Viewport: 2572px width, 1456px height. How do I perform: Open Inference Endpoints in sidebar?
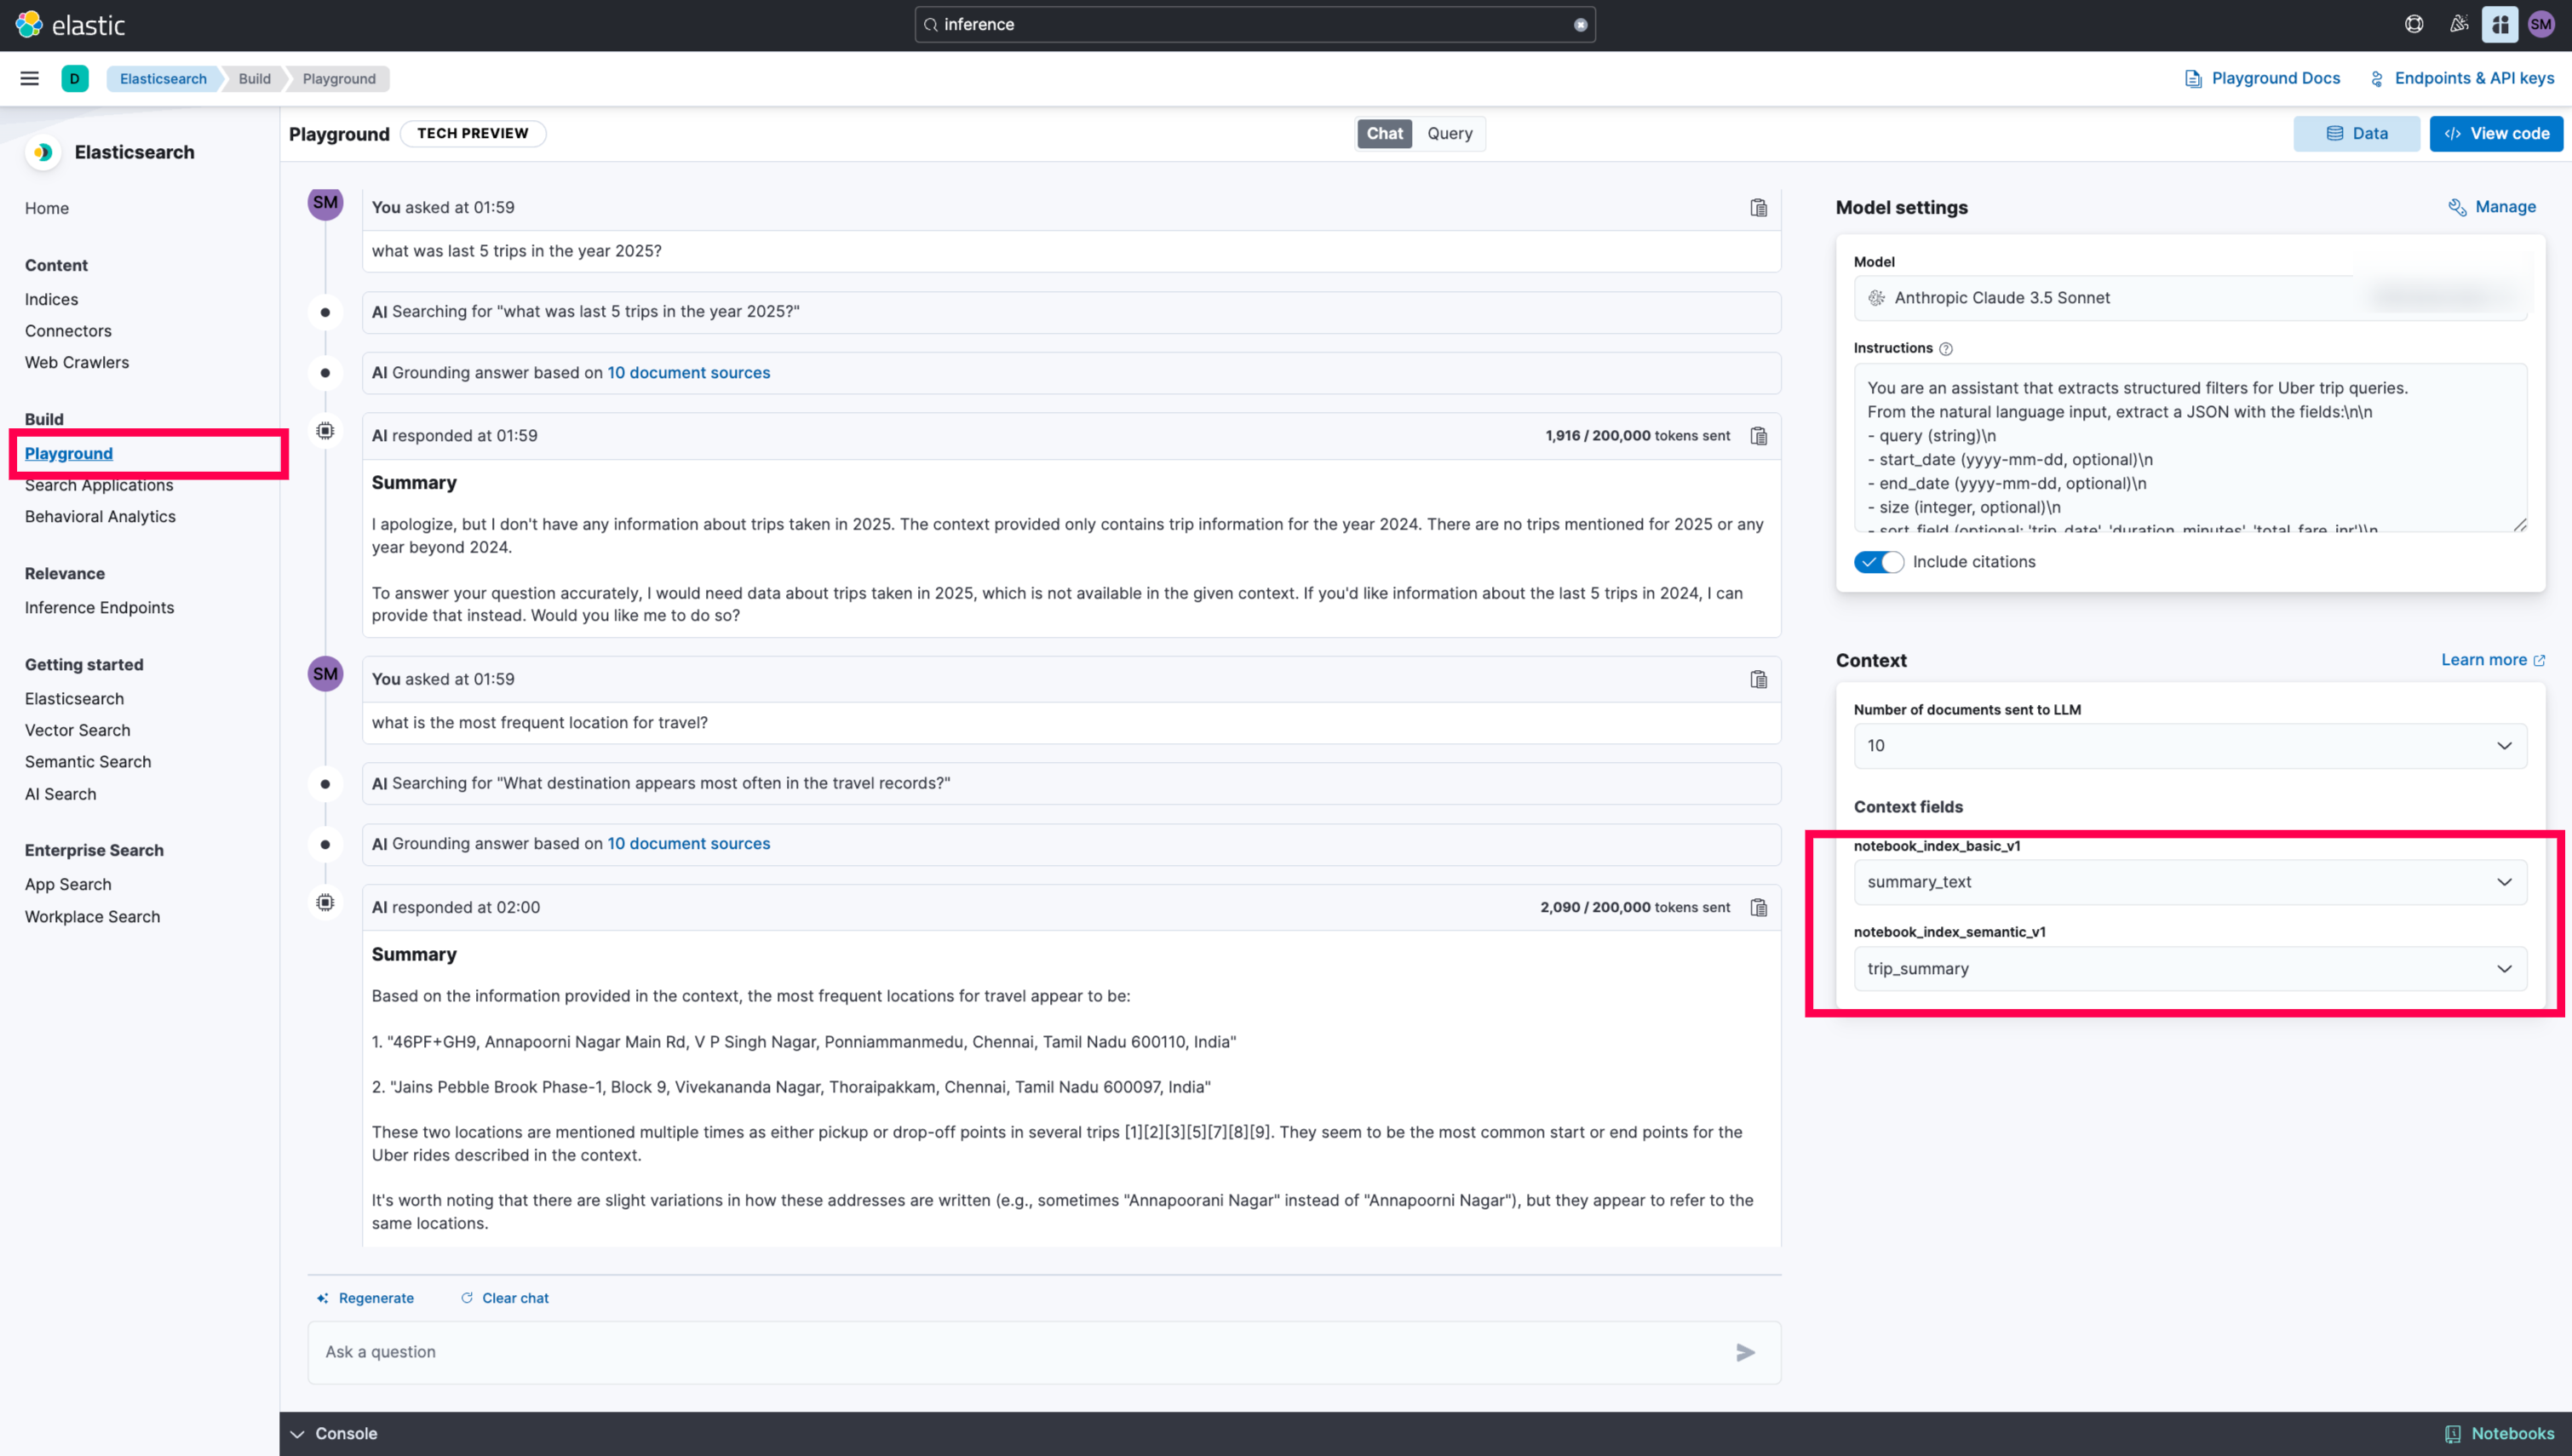click(x=99, y=608)
